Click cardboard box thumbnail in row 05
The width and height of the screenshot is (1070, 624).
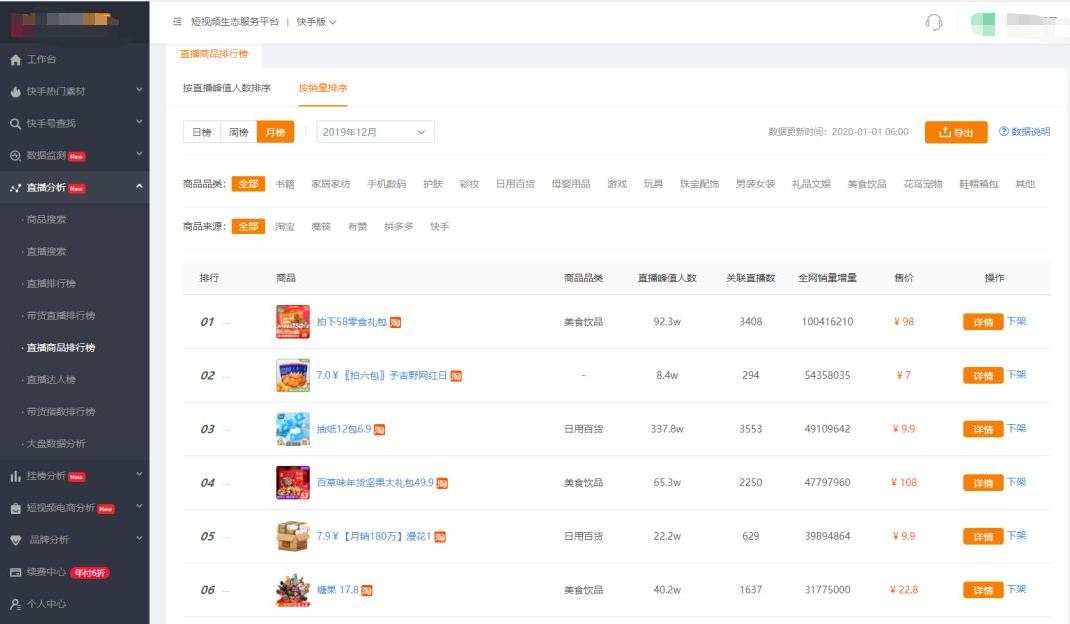pos(293,536)
